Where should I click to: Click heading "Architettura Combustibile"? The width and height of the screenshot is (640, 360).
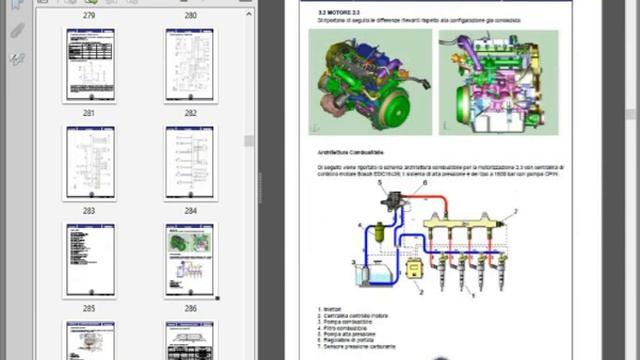351,153
